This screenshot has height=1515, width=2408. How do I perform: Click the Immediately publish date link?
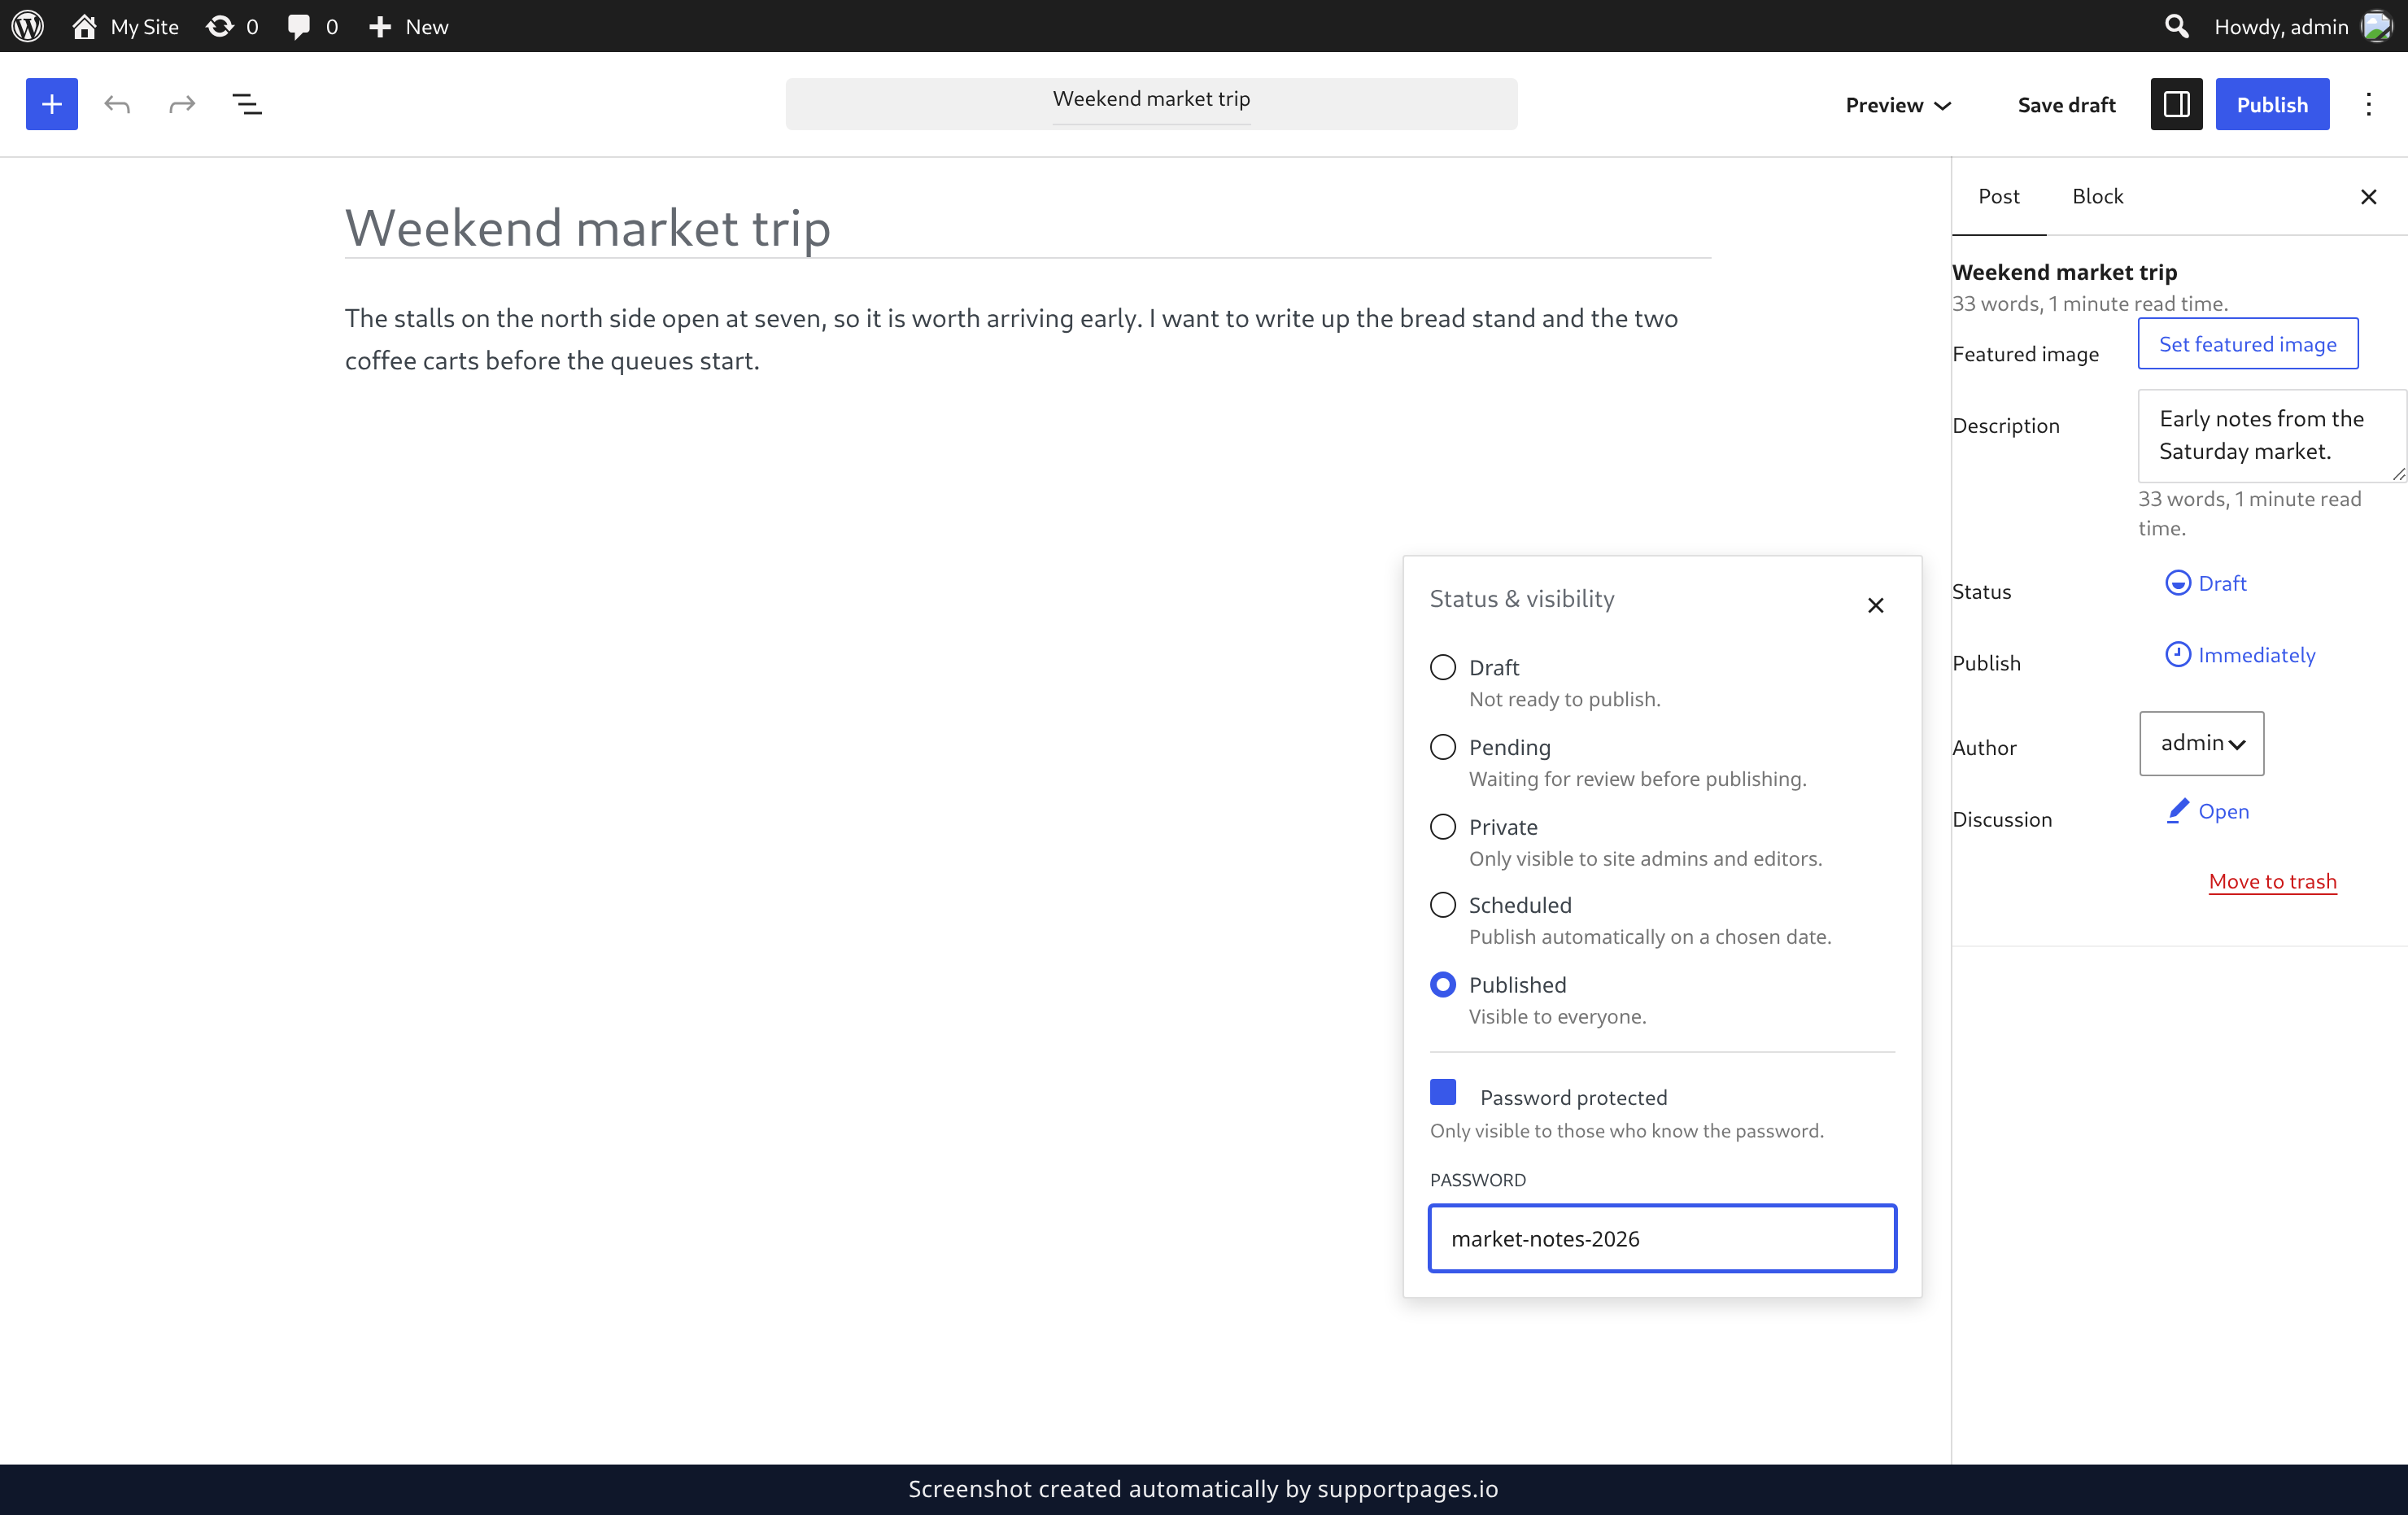(2240, 655)
